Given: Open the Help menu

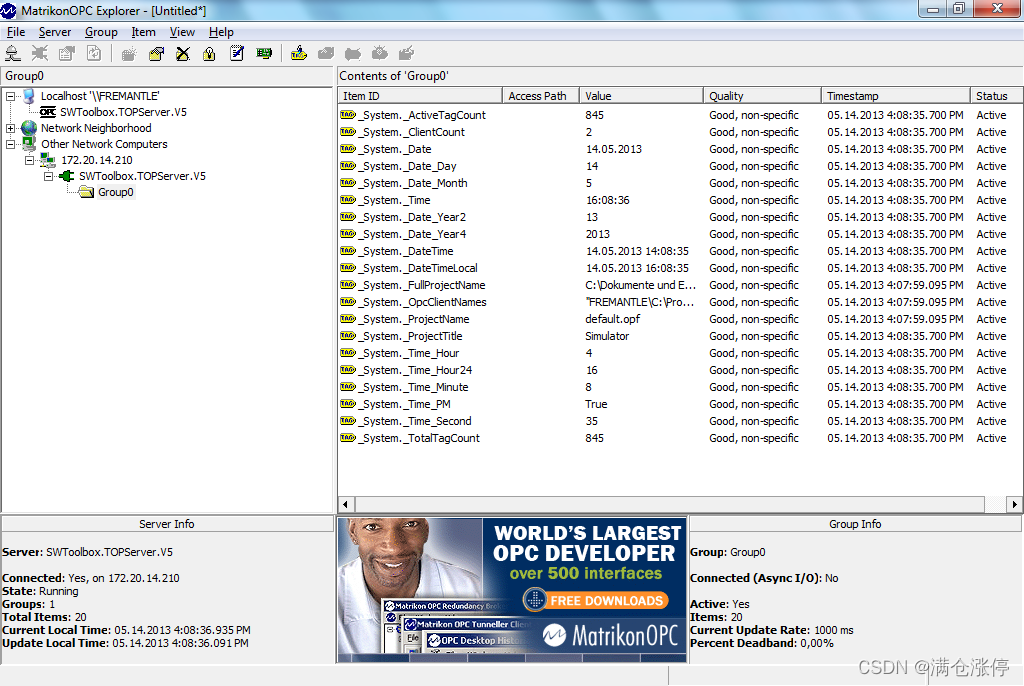Looking at the screenshot, I should (x=221, y=32).
